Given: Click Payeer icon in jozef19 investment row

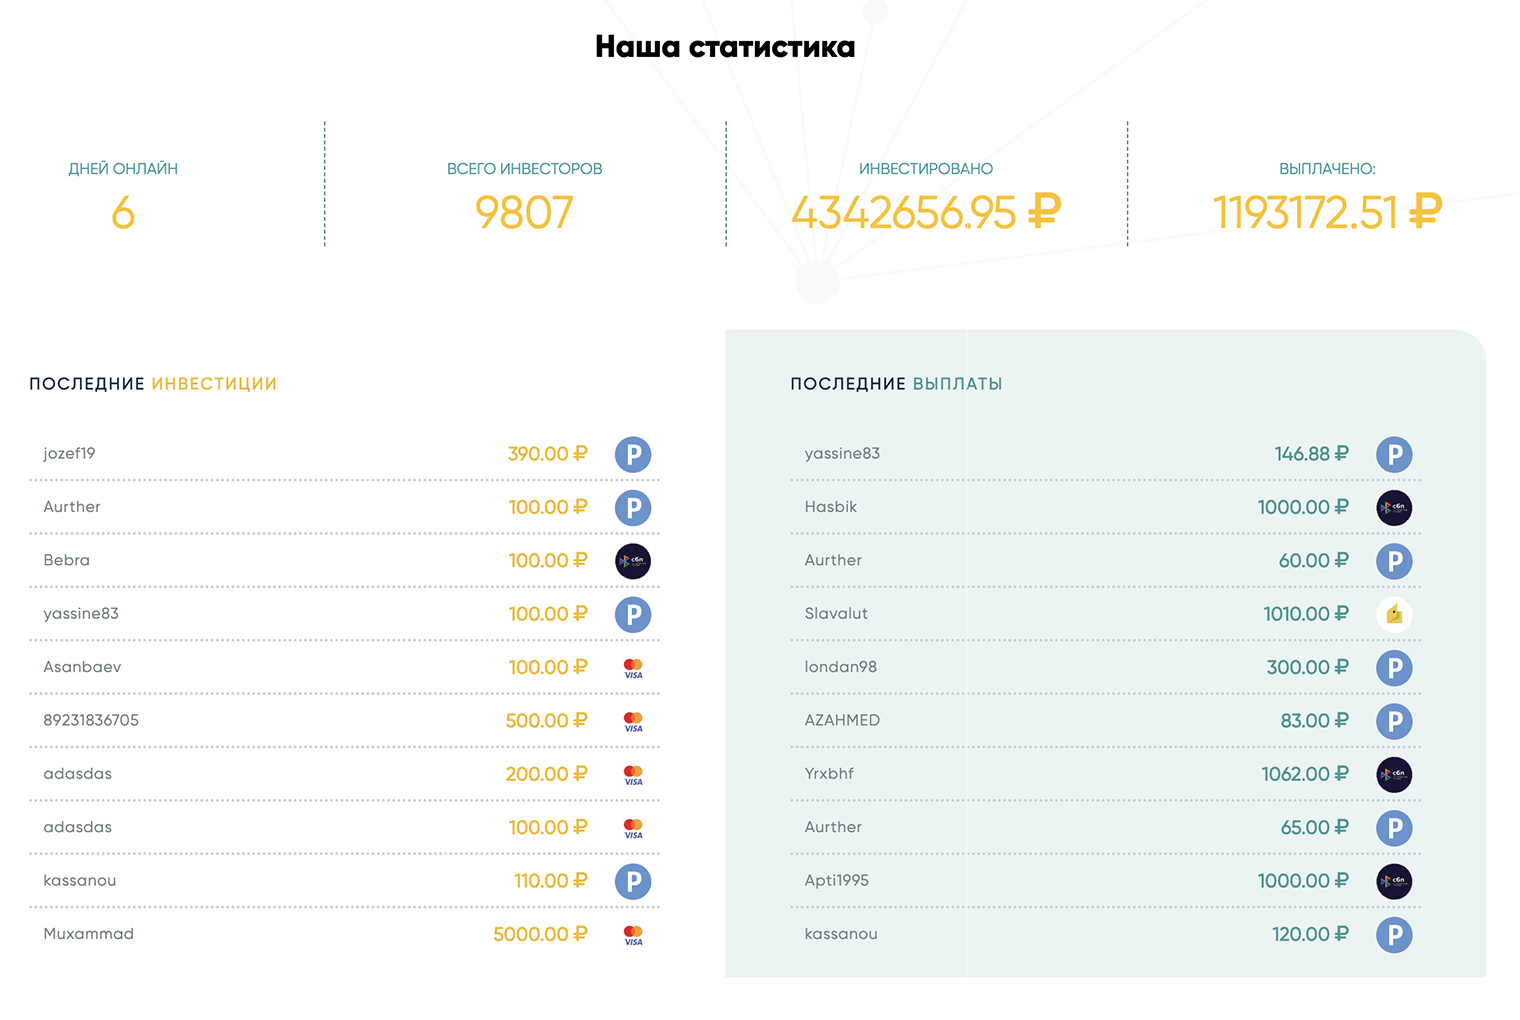Looking at the screenshot, I should (x=633, y=454).
